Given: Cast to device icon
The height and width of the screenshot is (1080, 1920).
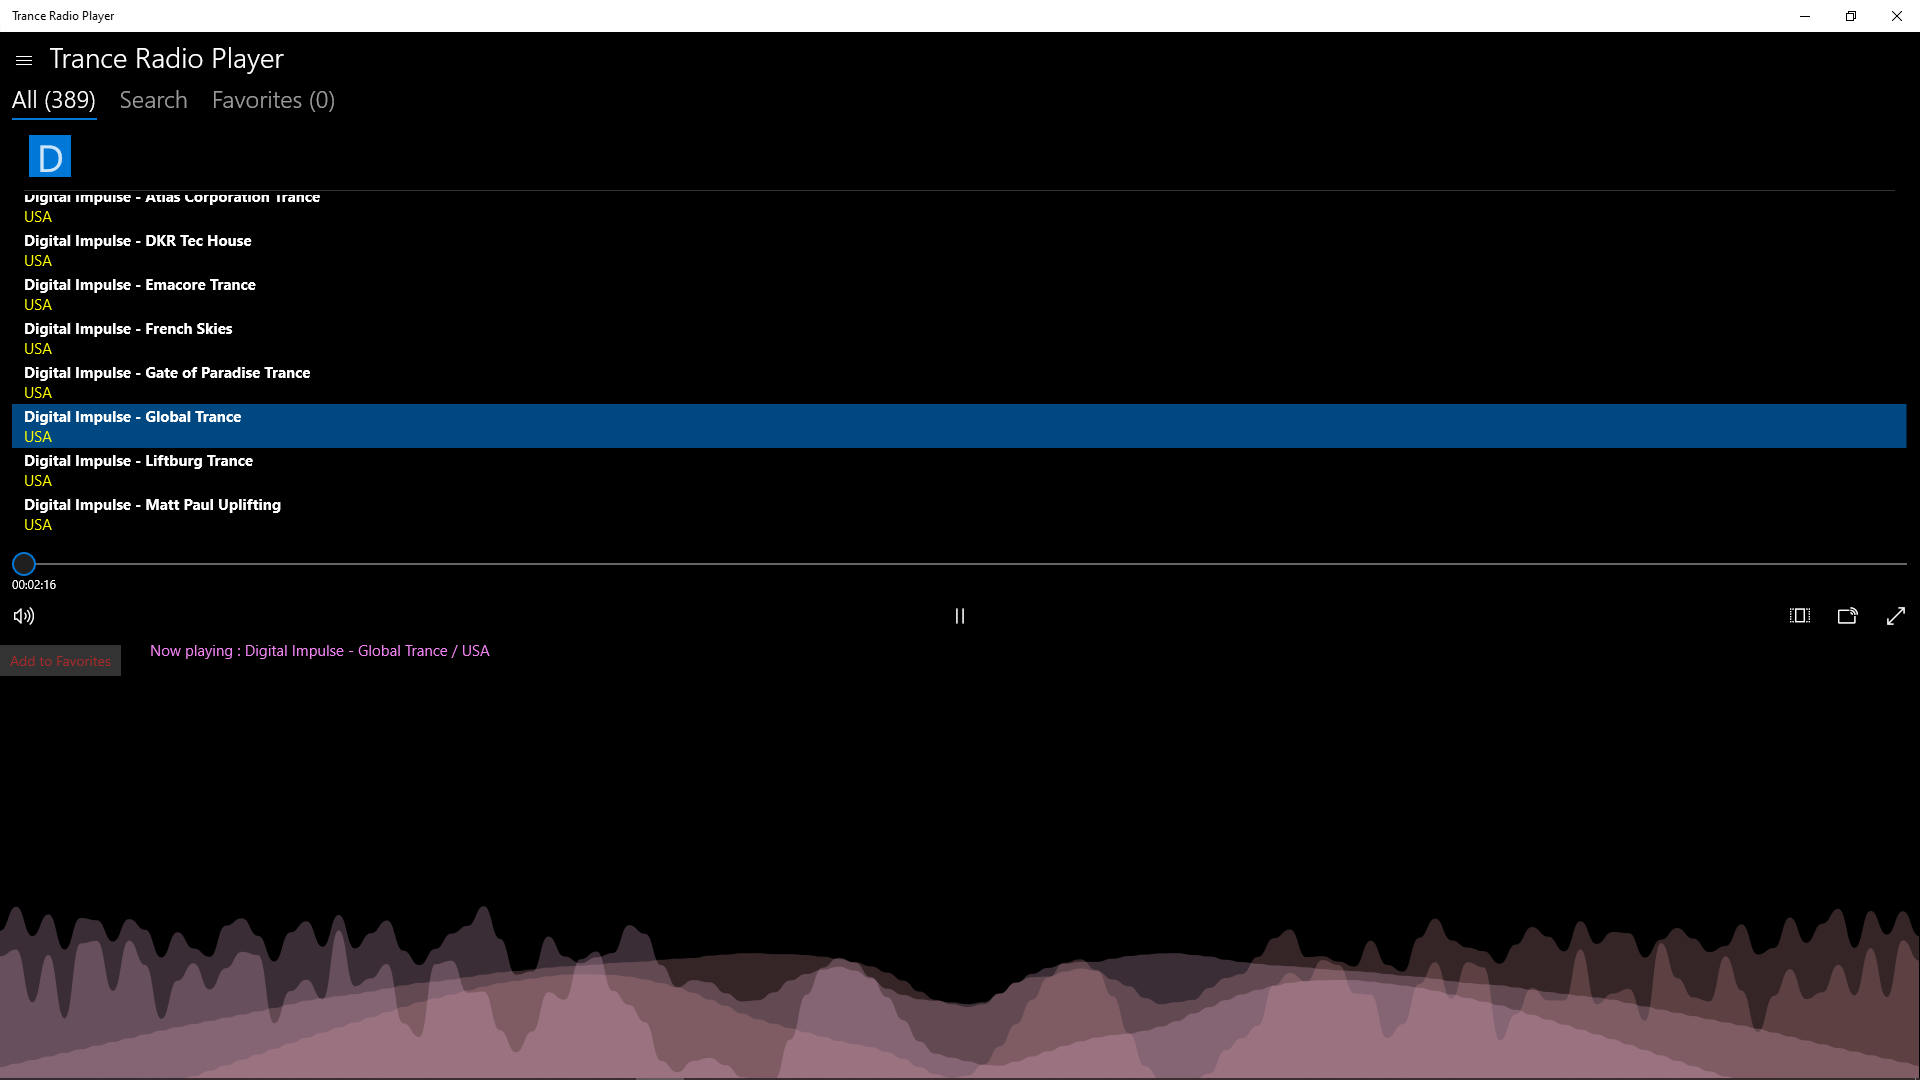Looking at the screenshot, I should pyautogui.click(x=1847, y=616).
